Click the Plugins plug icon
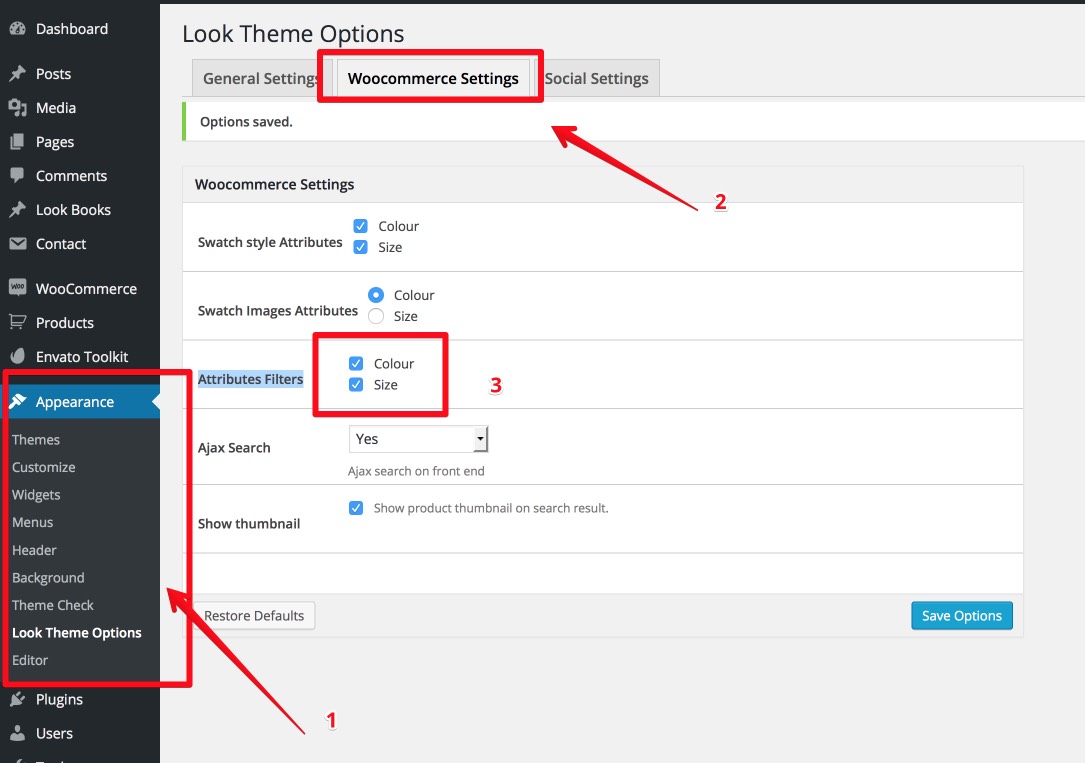 coord(17,699)
